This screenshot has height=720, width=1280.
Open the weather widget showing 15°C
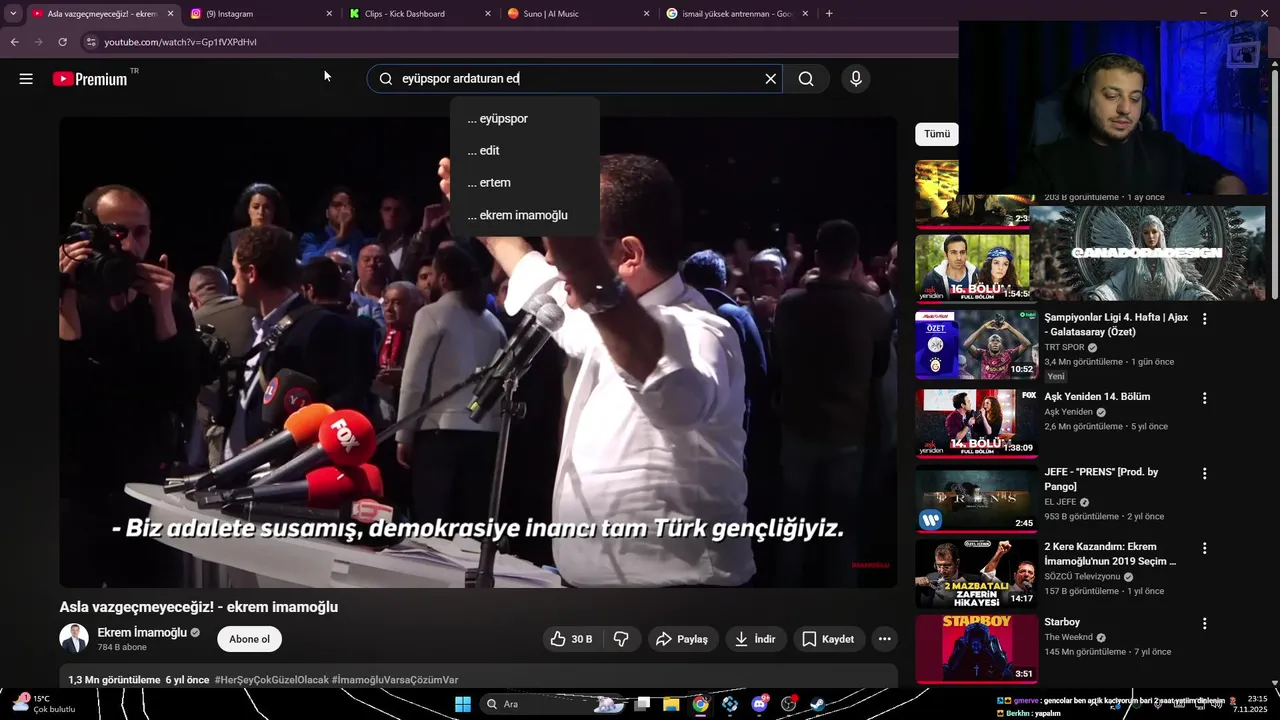pos(44,704)
